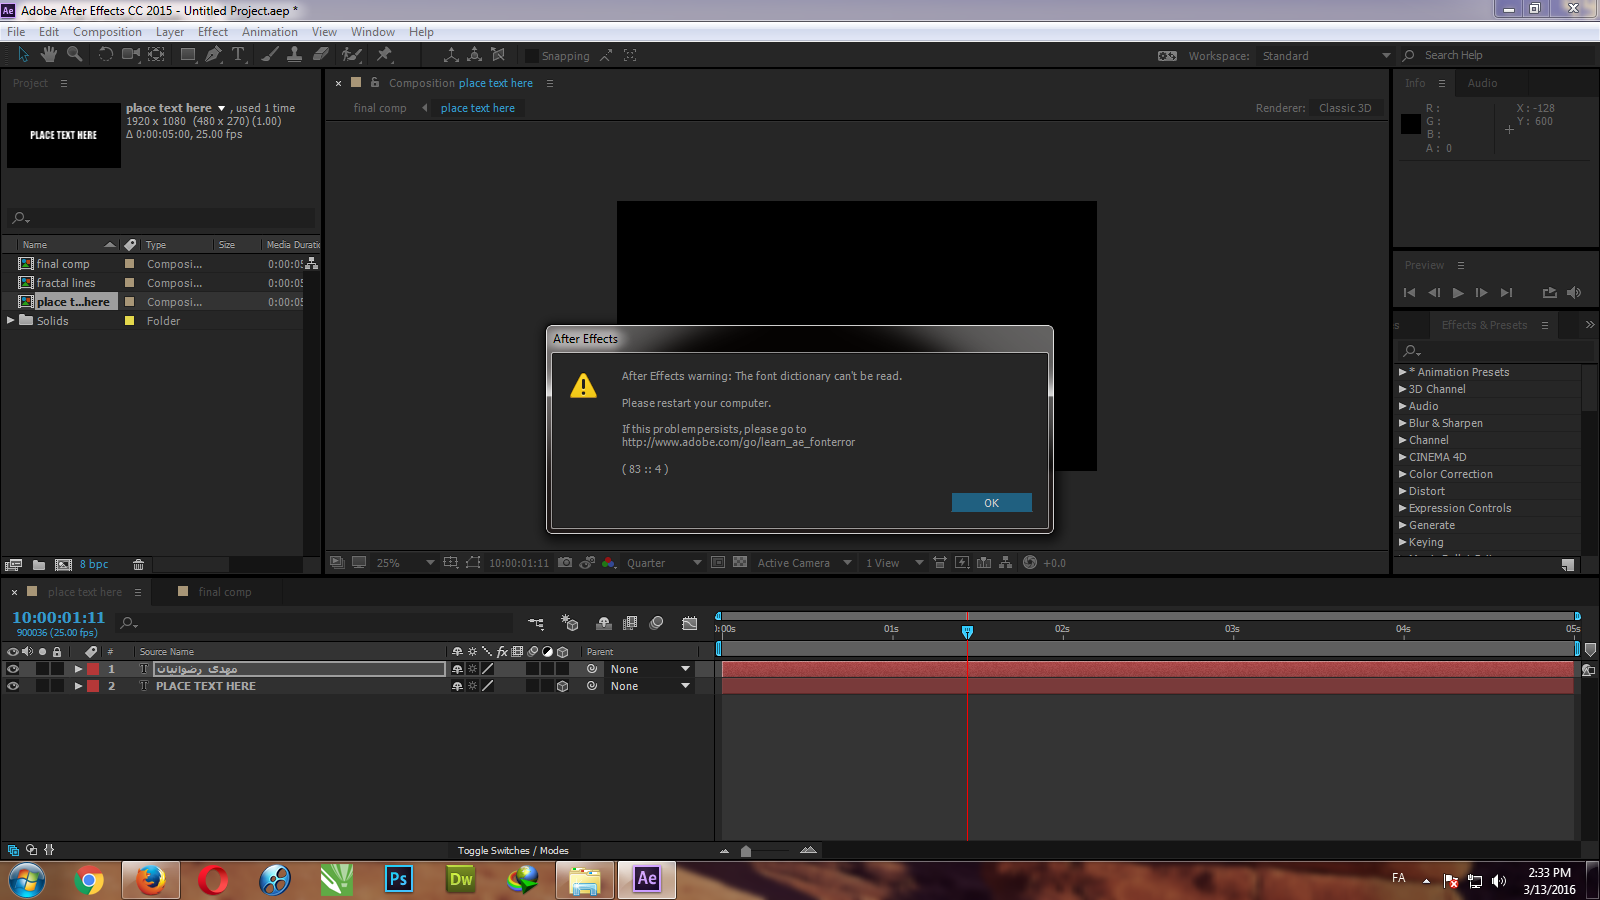This screenshot has height=900, width=1600.
Task: Switch to final comp timeline tab
Action: pos(225,592)
